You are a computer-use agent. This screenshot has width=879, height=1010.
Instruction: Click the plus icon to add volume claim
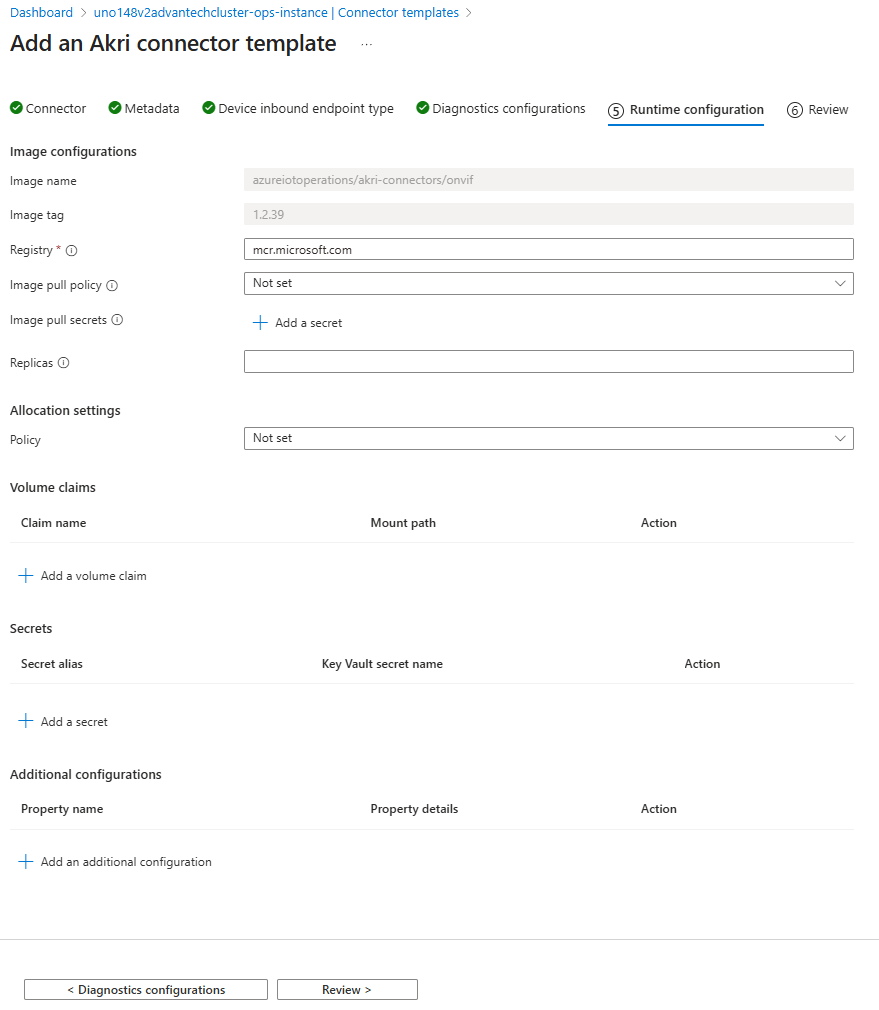[x=26, y=576]
